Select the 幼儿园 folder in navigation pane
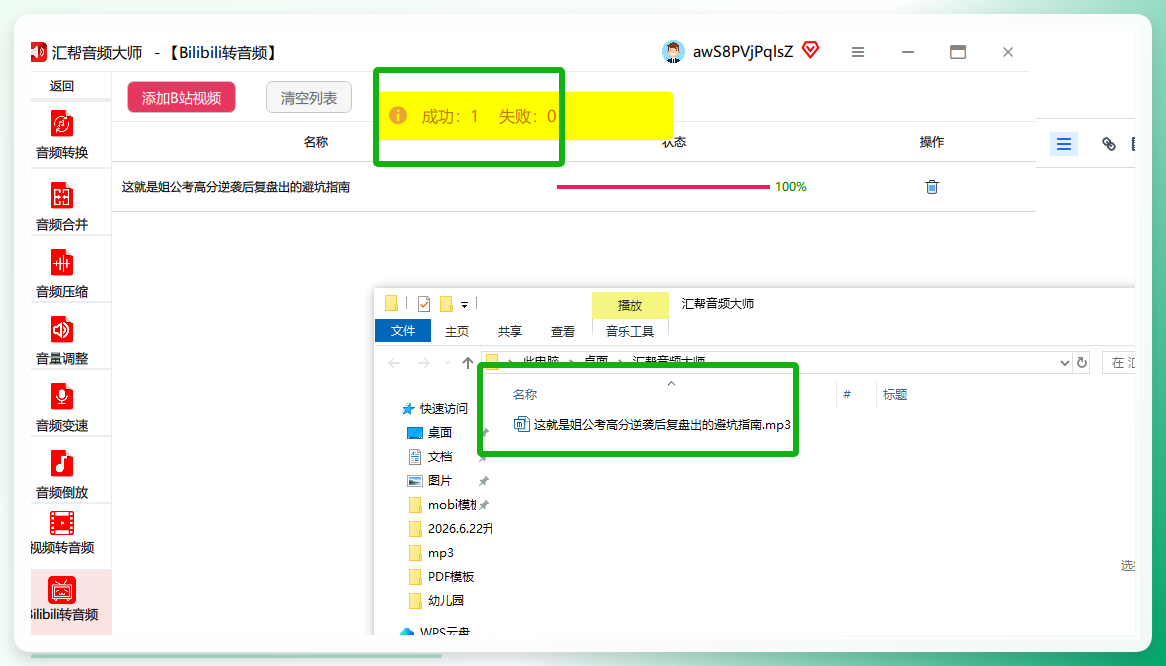 (437, 600)
